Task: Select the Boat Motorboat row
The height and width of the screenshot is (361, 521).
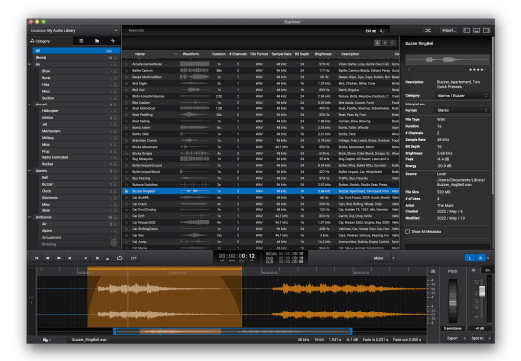Action: [261, 108]
